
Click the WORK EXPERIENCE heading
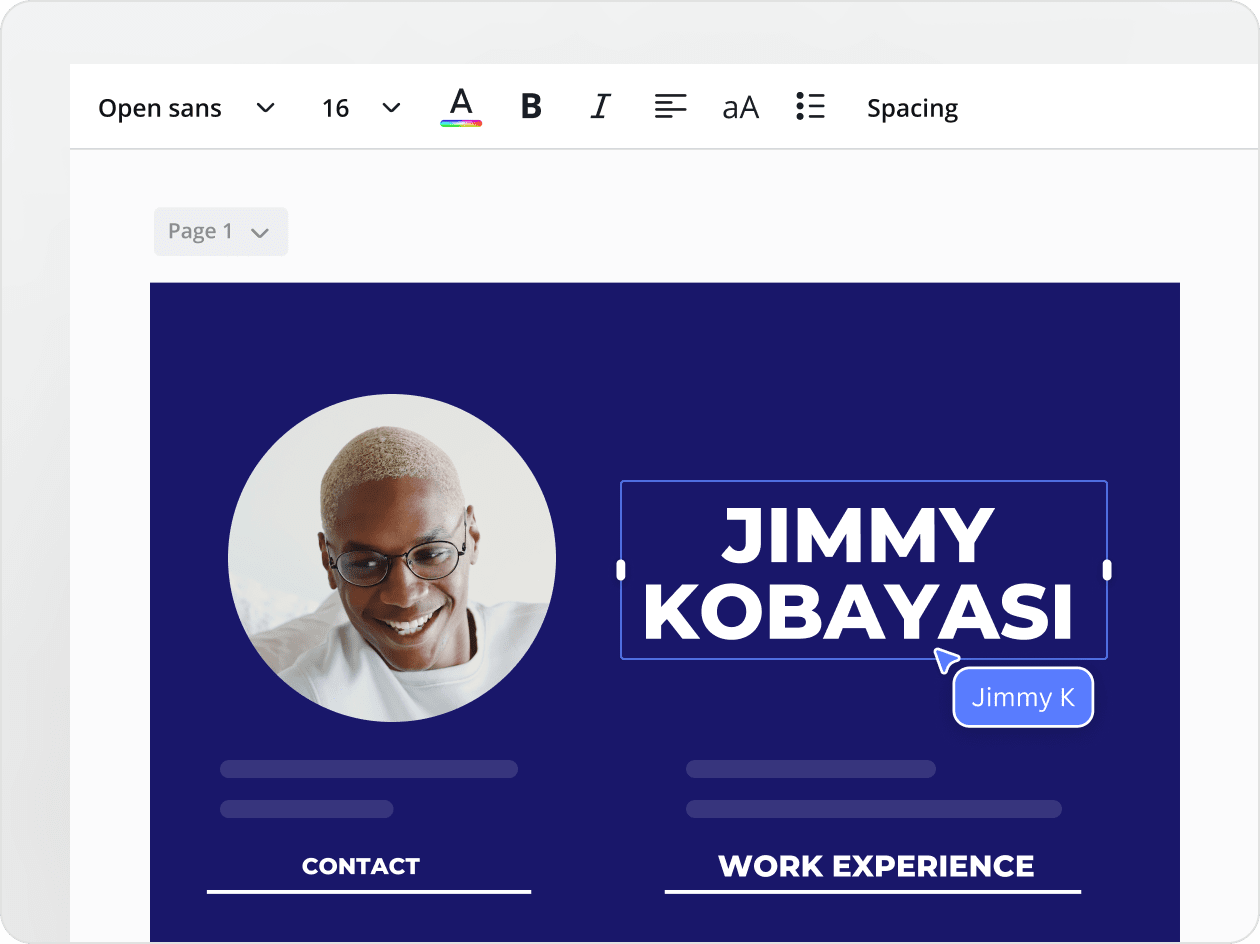(x=876, y=866)
